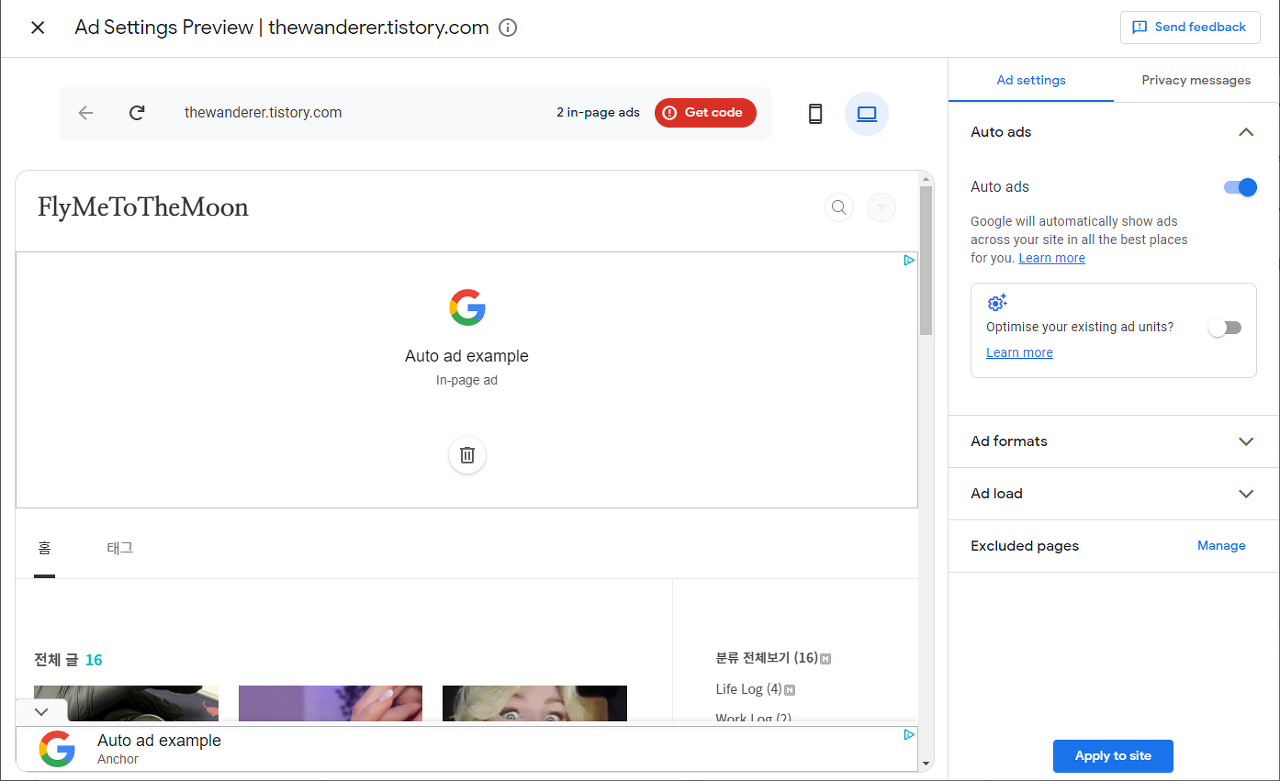Select the 홈 tab on the blog
Screen dimensions: 1280x781
coord(44,548)
